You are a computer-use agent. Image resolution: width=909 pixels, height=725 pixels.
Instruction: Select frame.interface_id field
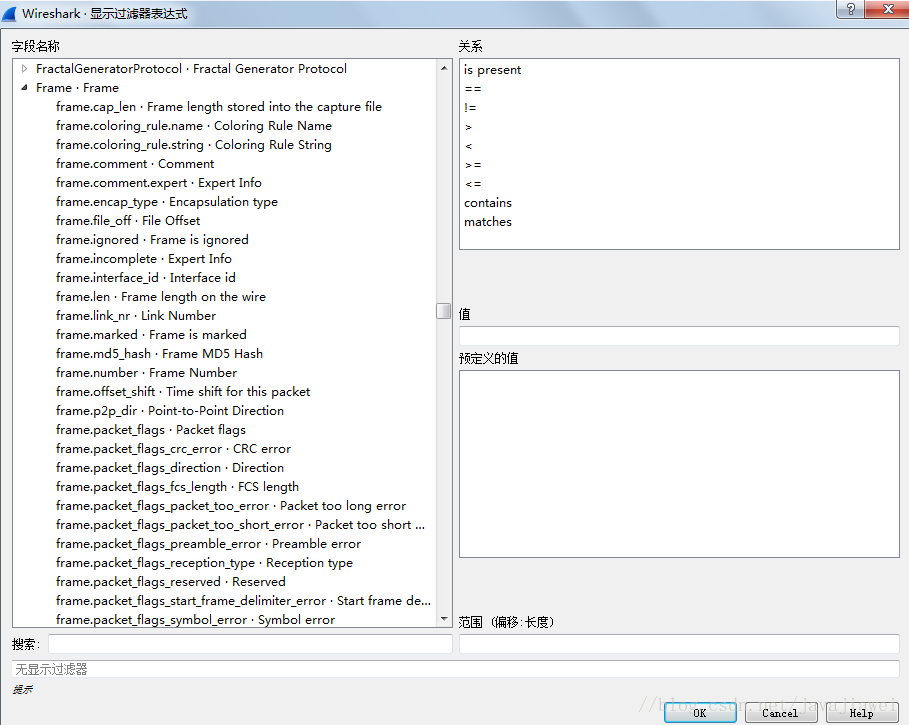point(146,278)
